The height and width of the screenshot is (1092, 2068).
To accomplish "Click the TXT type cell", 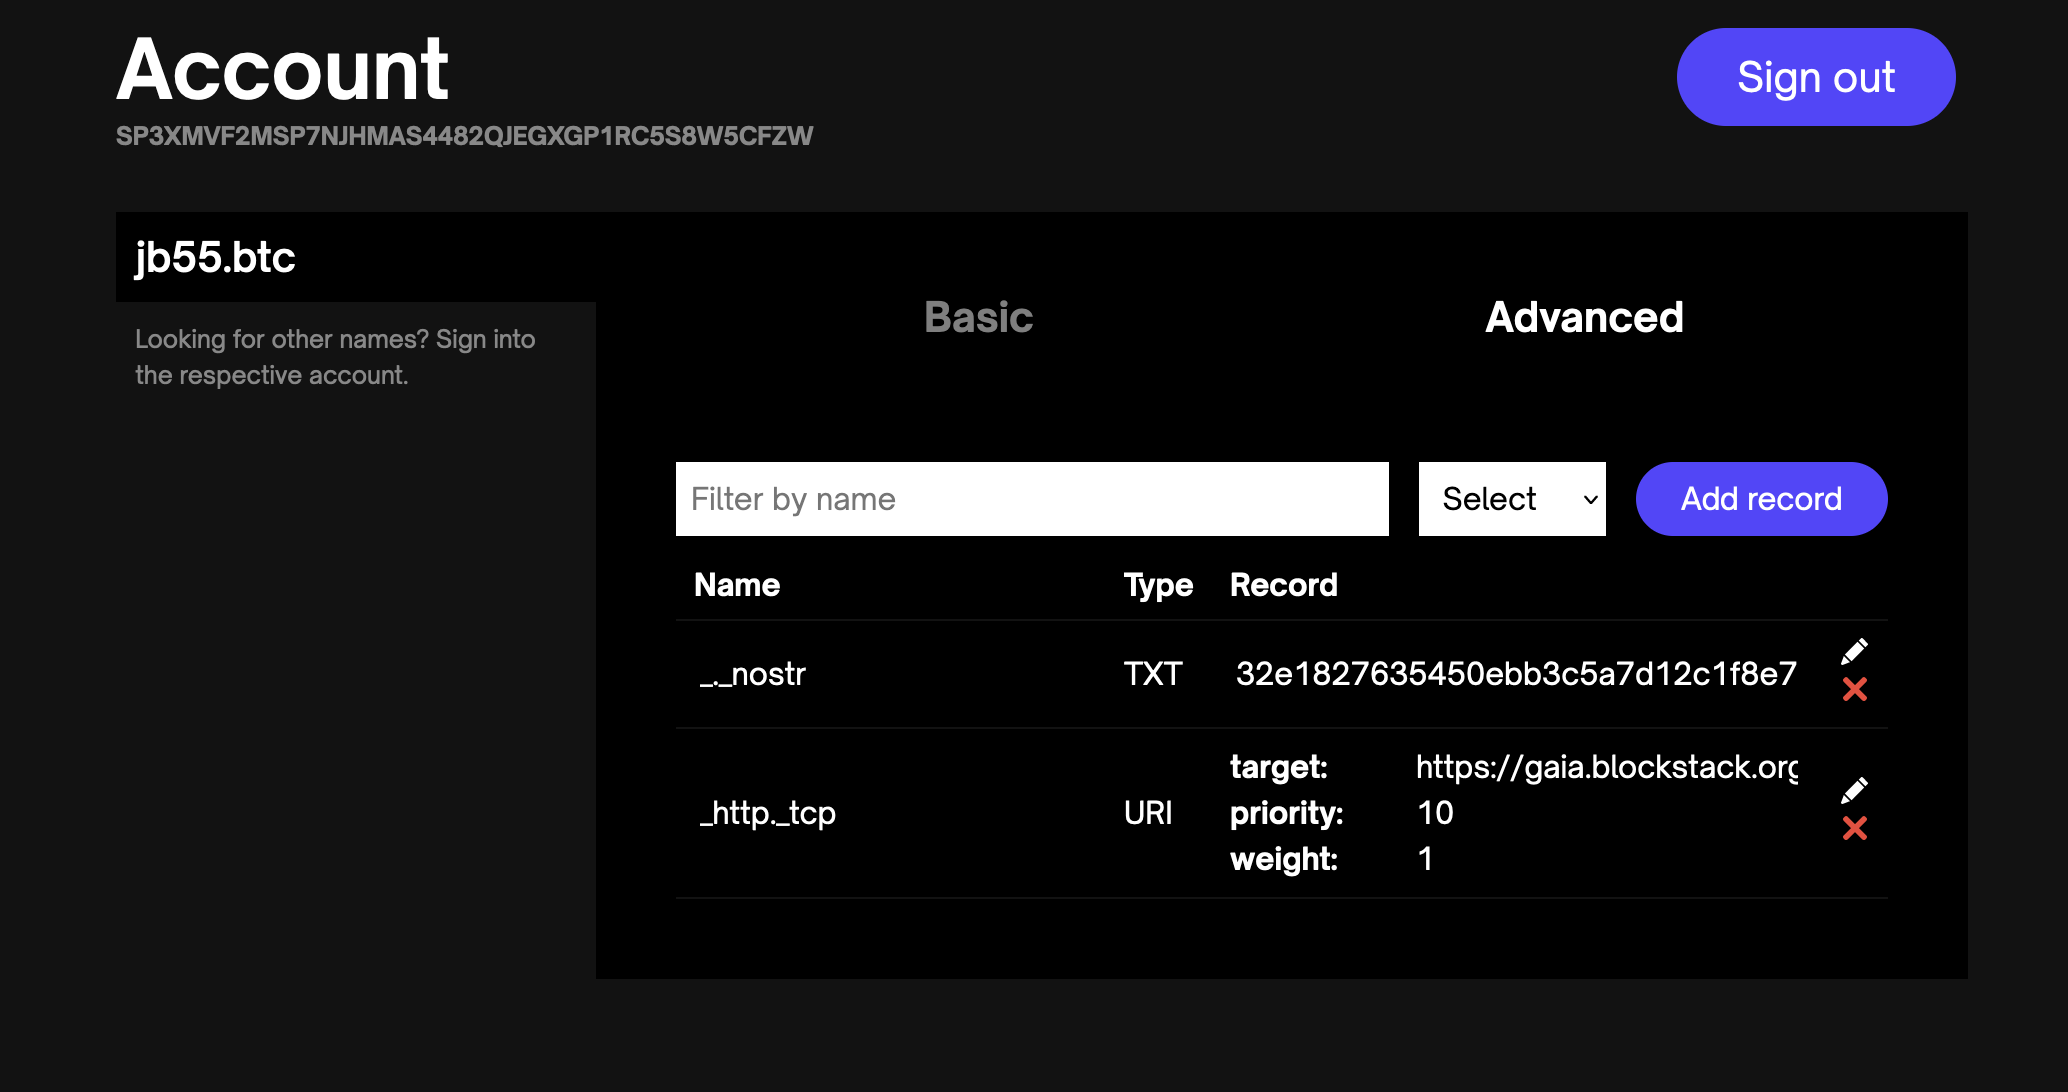I will (x=1153, y=674).
